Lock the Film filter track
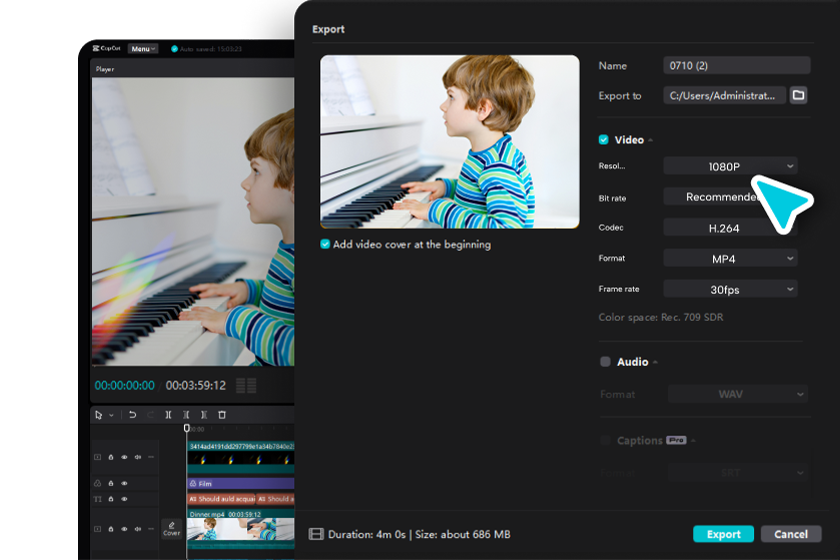Screen dimensions: 840x560 [111, 483]
